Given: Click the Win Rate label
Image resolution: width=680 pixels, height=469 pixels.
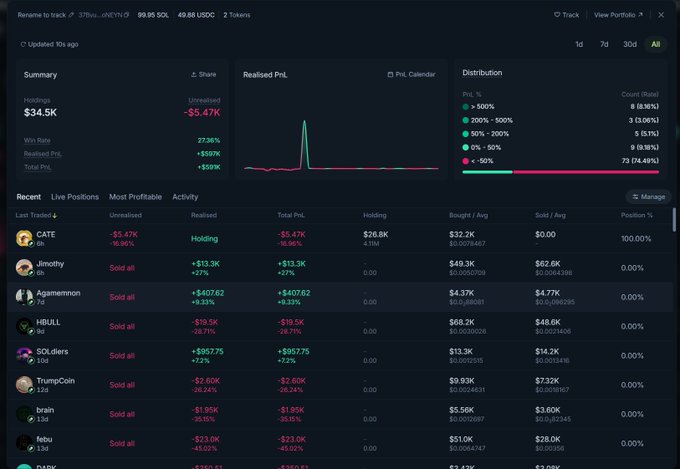Looking at the screenshot, I should (x=37, y=140).
